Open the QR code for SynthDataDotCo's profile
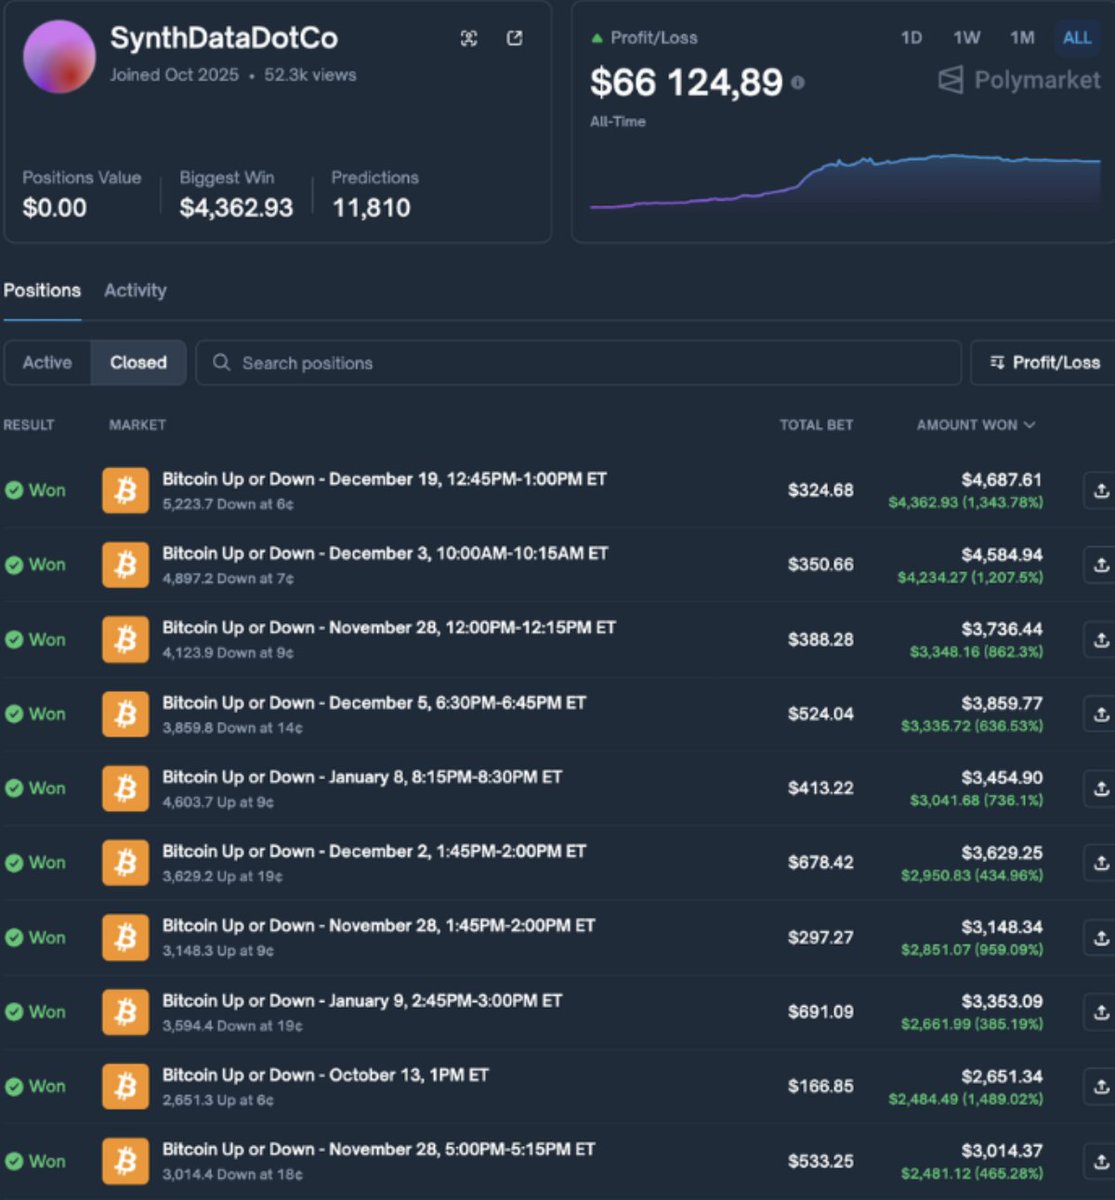Viewport: 1115px width, 1200px height. 468,38
